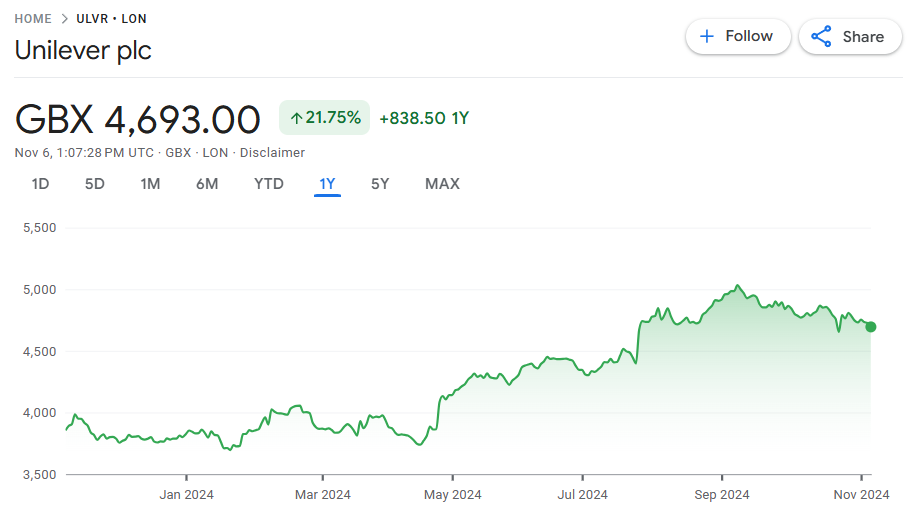The image size is (915, 516).
Task: Show the 1M chart view
Action: (150, 184)
